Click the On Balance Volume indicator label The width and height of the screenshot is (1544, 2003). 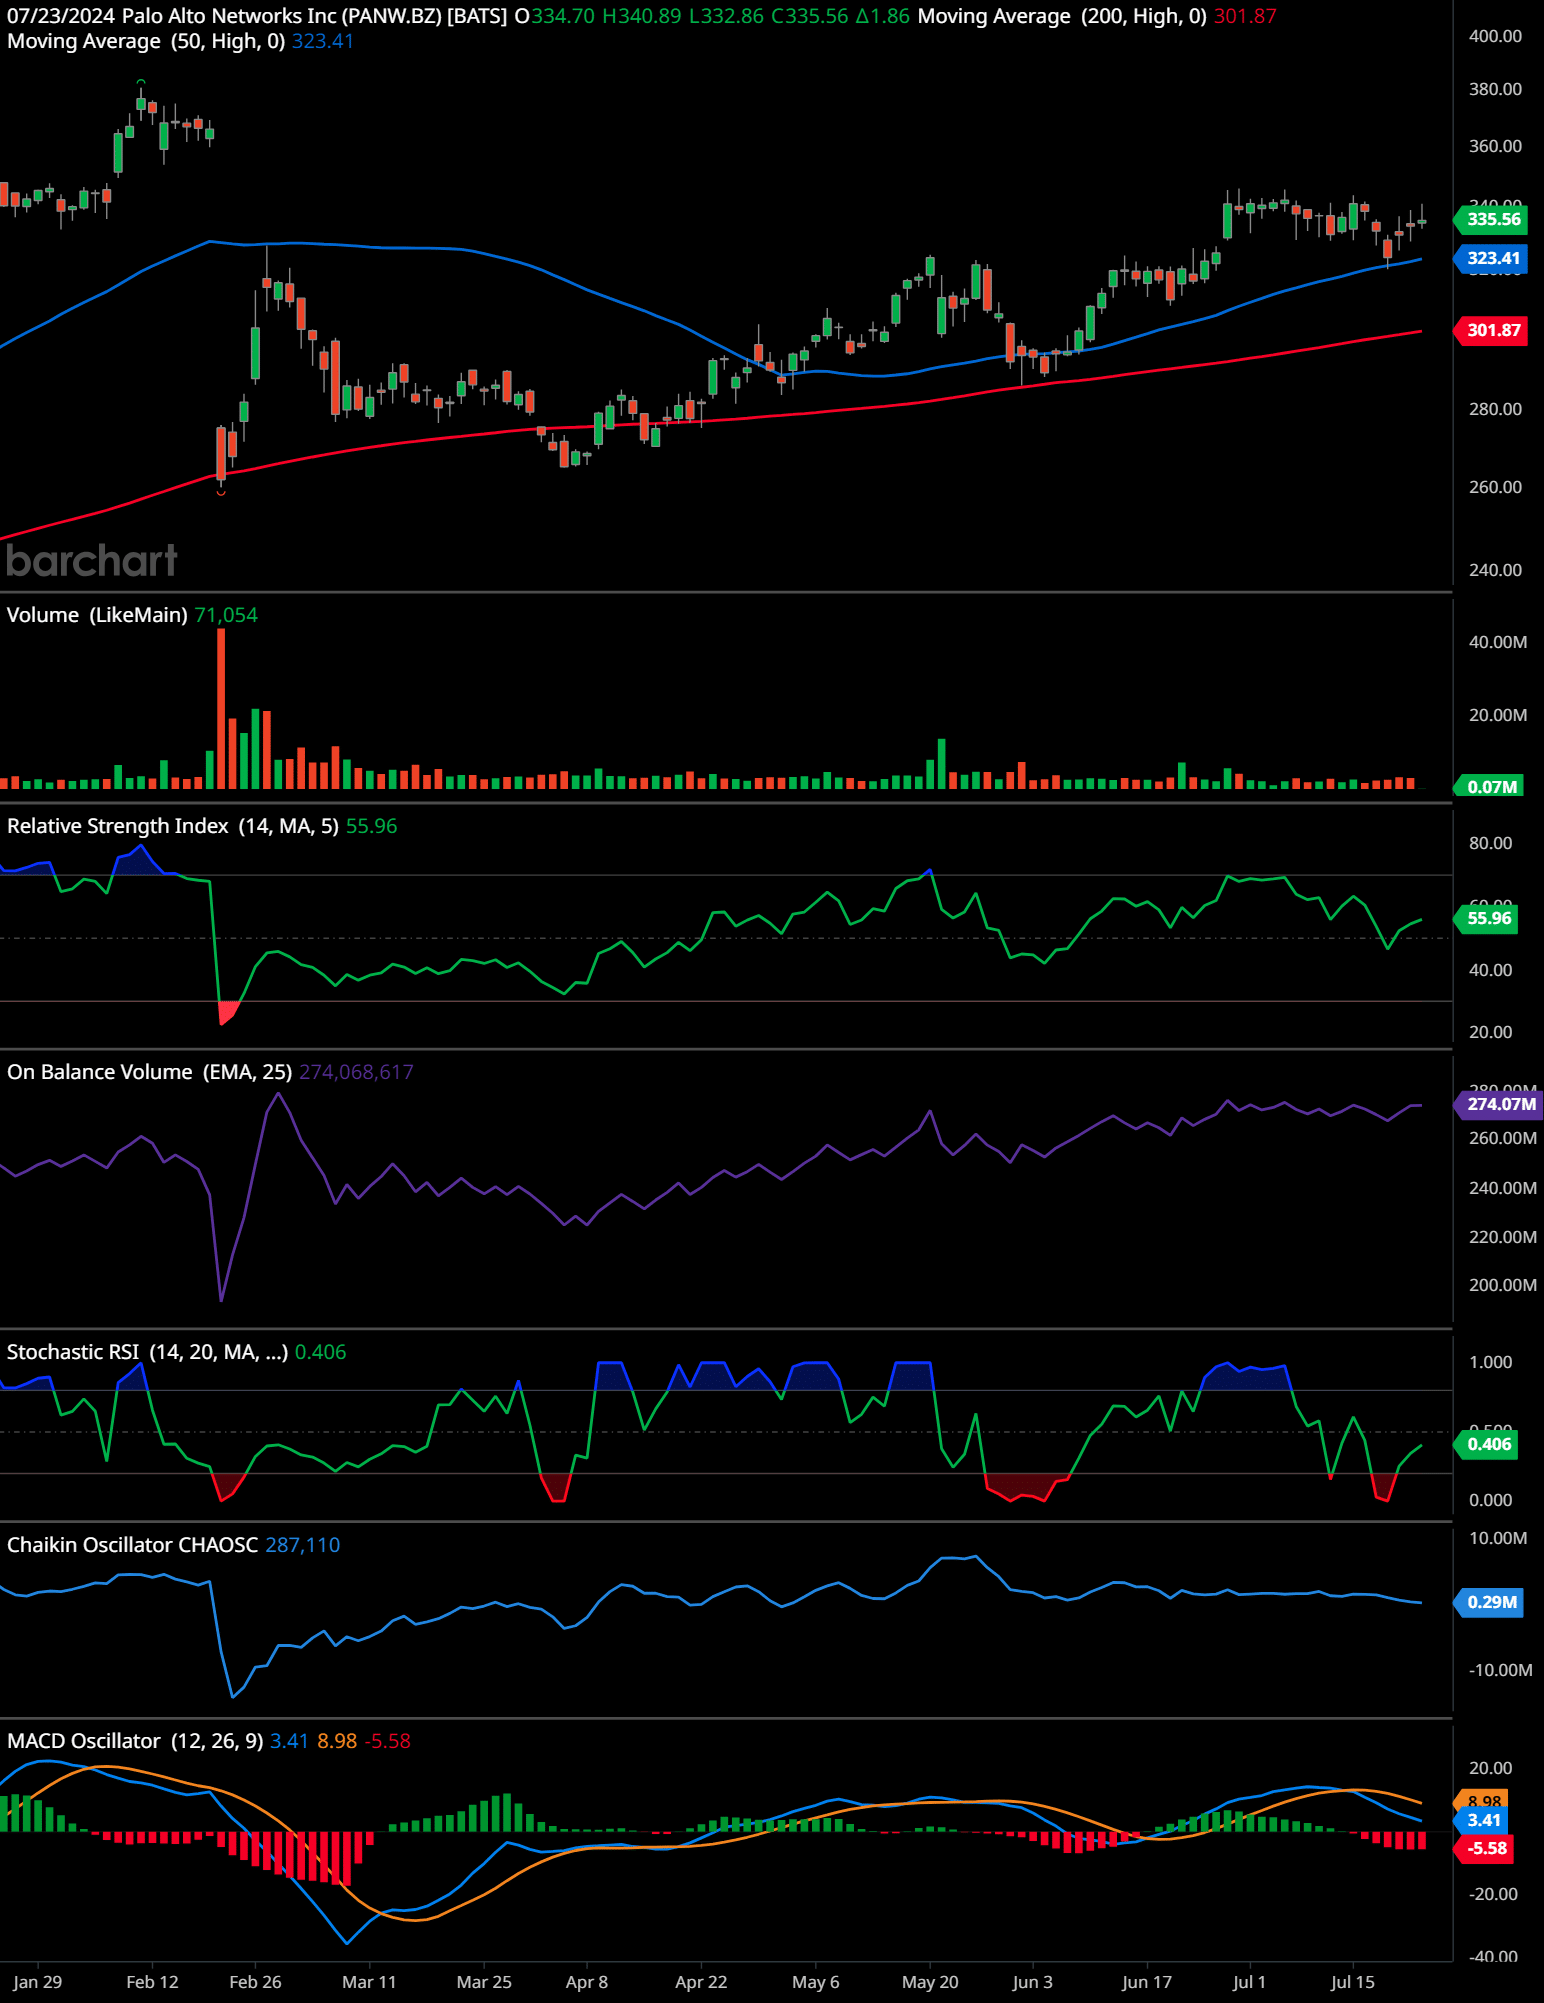149,1072
